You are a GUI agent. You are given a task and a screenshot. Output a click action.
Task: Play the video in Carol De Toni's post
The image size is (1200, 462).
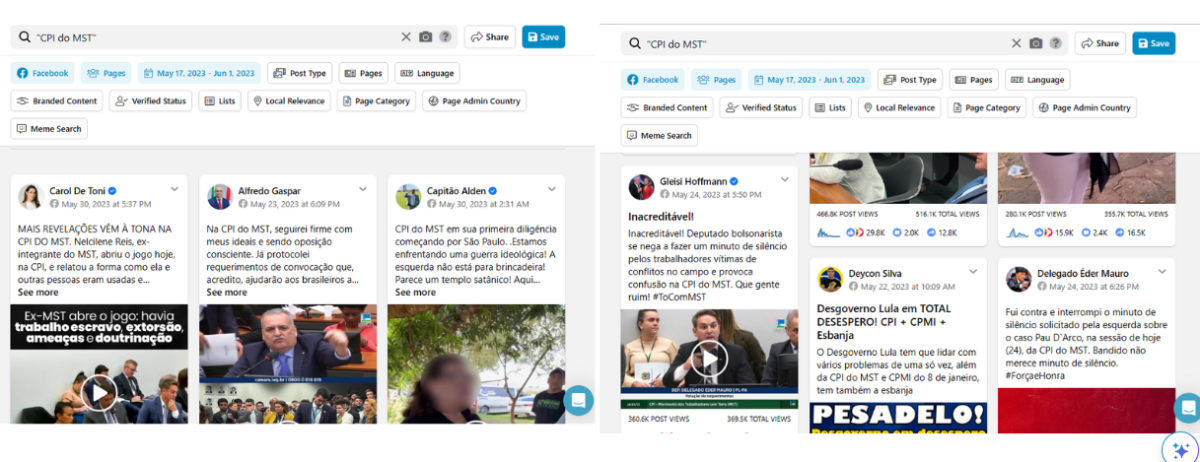point(98,392)
